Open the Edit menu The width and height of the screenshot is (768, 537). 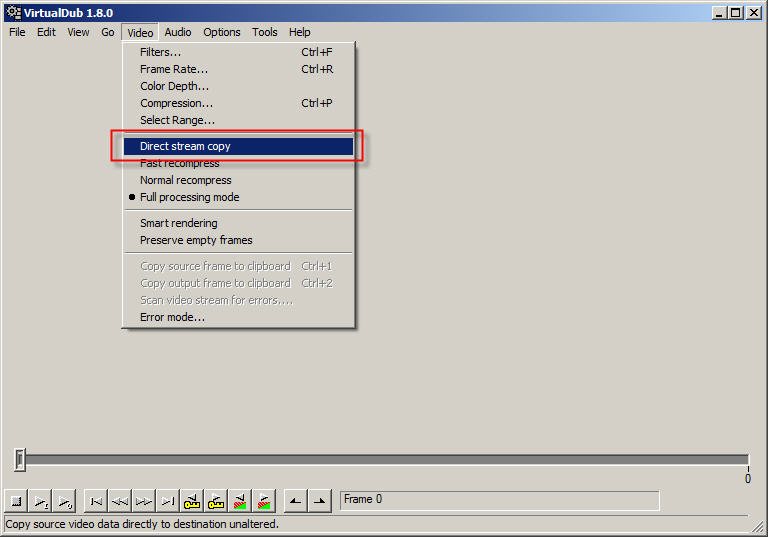click(46, 32)
